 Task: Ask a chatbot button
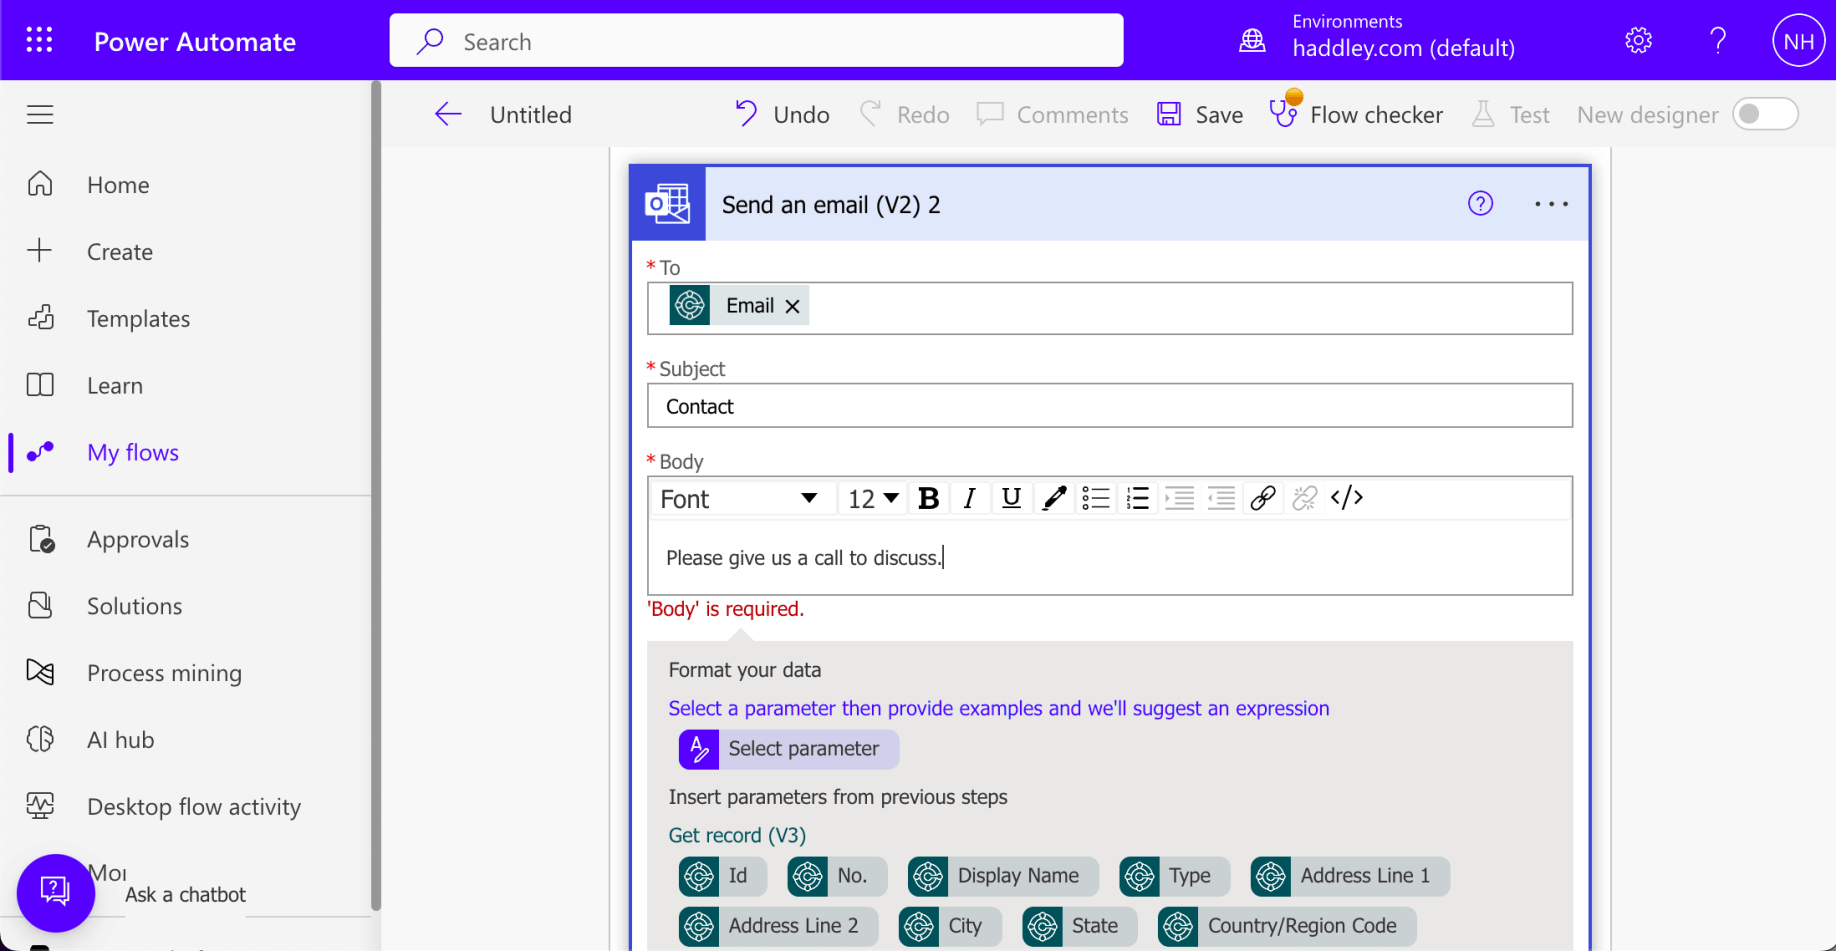coord(56,893)
